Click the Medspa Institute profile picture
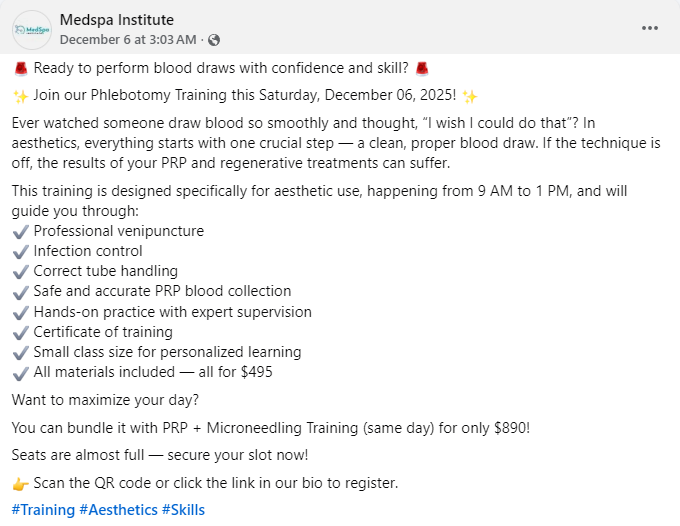Image resolution: width=680 pixels, height=526 pixels. 32,29
